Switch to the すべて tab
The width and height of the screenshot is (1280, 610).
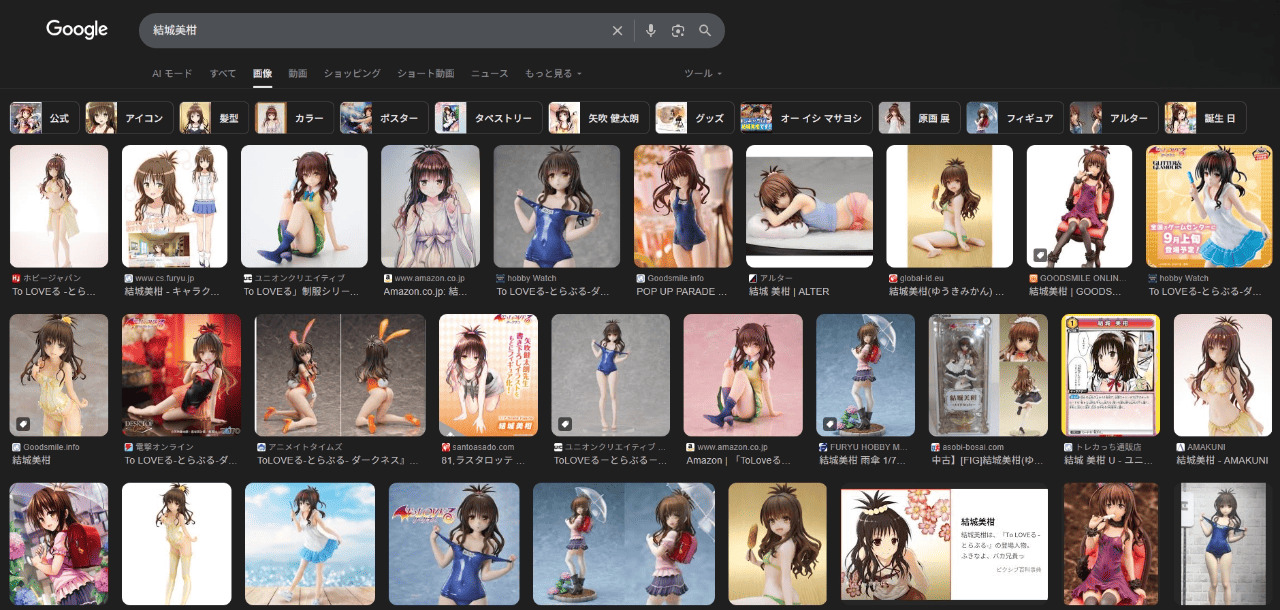pyautogui.click(x=223, y=74)
